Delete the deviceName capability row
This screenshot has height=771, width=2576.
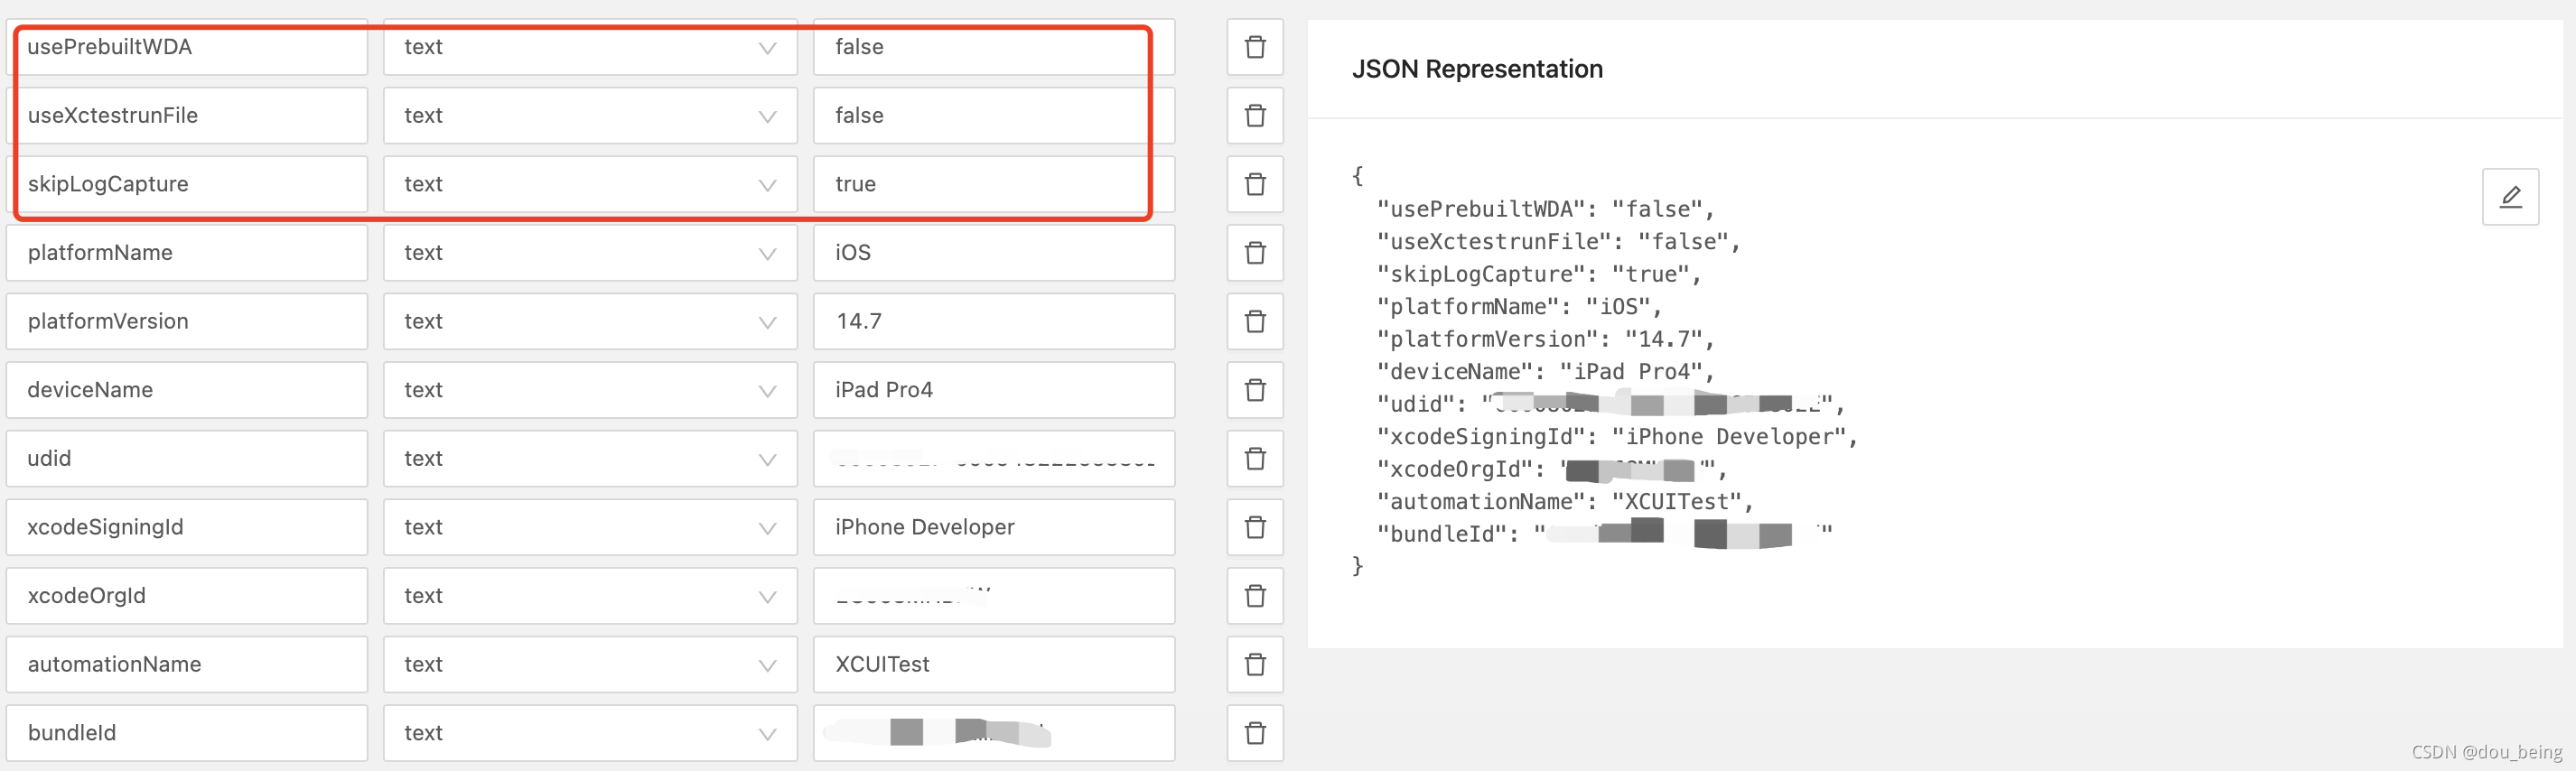(1255, 390)
